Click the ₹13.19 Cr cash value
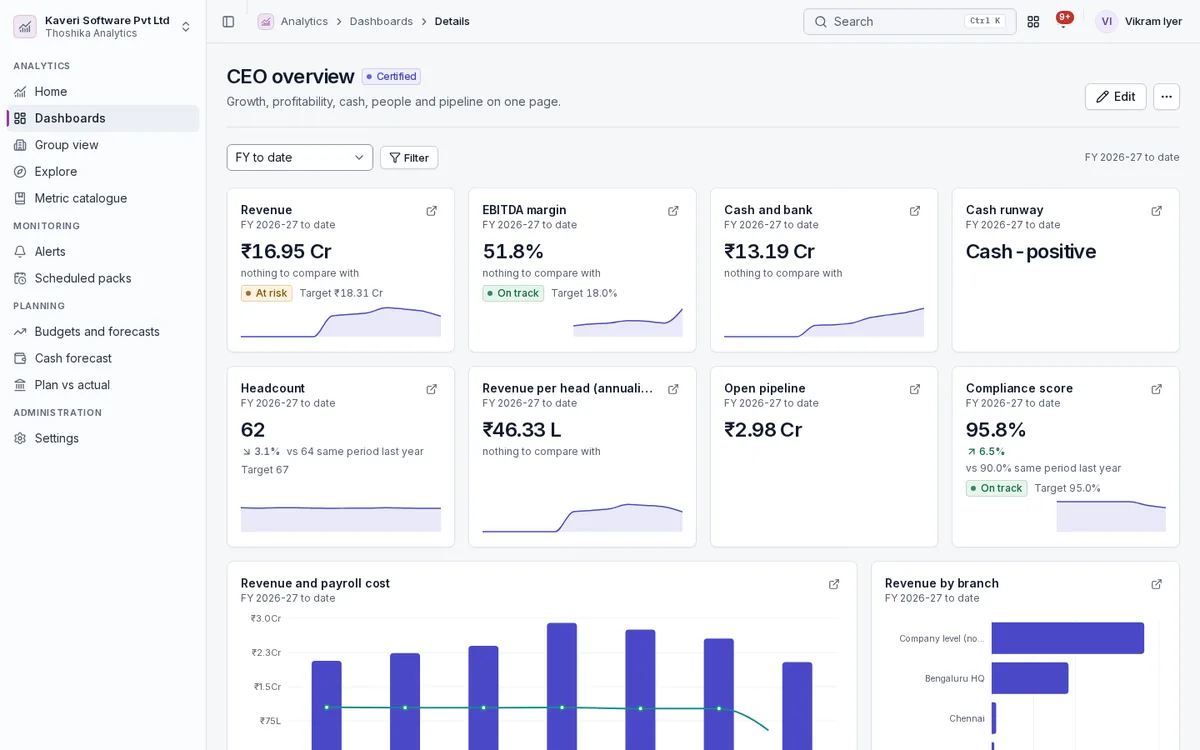1200x750 pixels. (769, 251)
